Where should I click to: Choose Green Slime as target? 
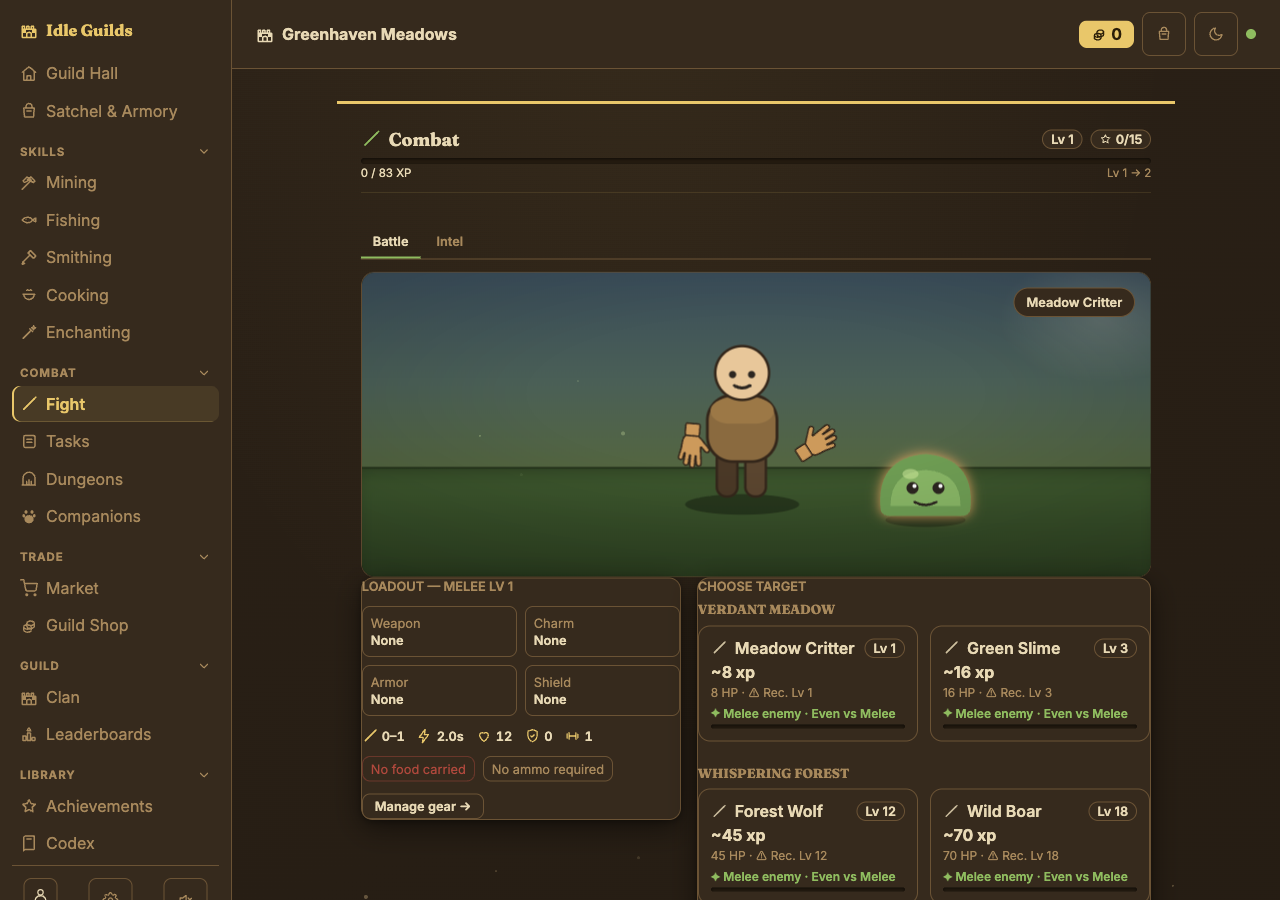point(1040,684)
